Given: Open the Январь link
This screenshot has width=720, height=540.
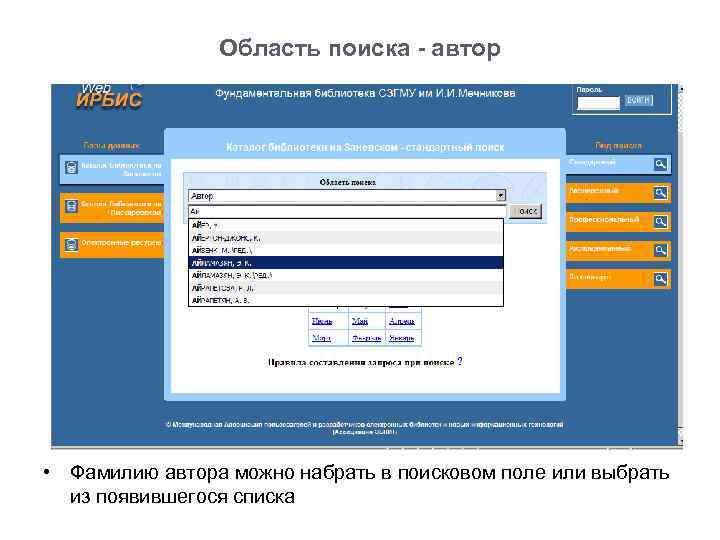Looking at the screenshot, I should (x=402, y=338).
